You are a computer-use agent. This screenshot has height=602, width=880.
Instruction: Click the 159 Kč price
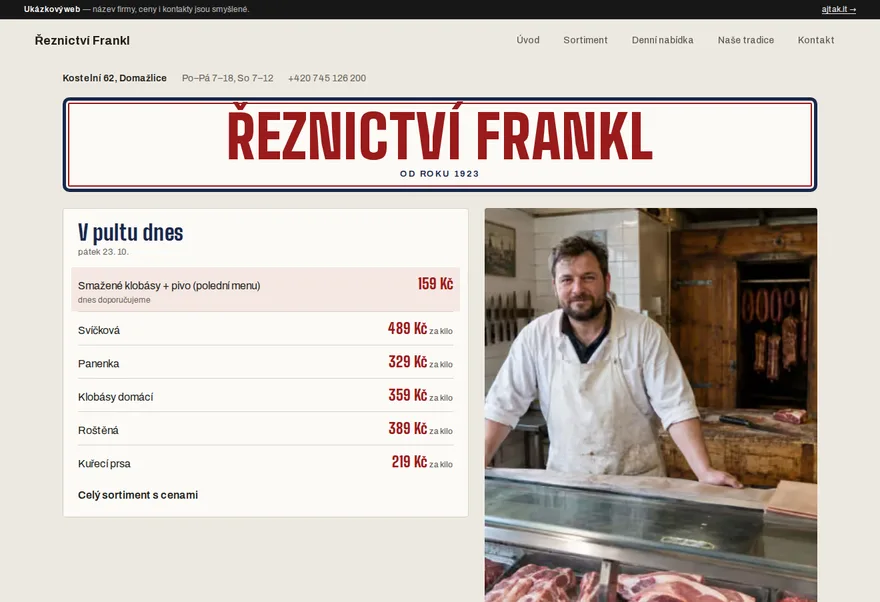(x=435, y=284)
